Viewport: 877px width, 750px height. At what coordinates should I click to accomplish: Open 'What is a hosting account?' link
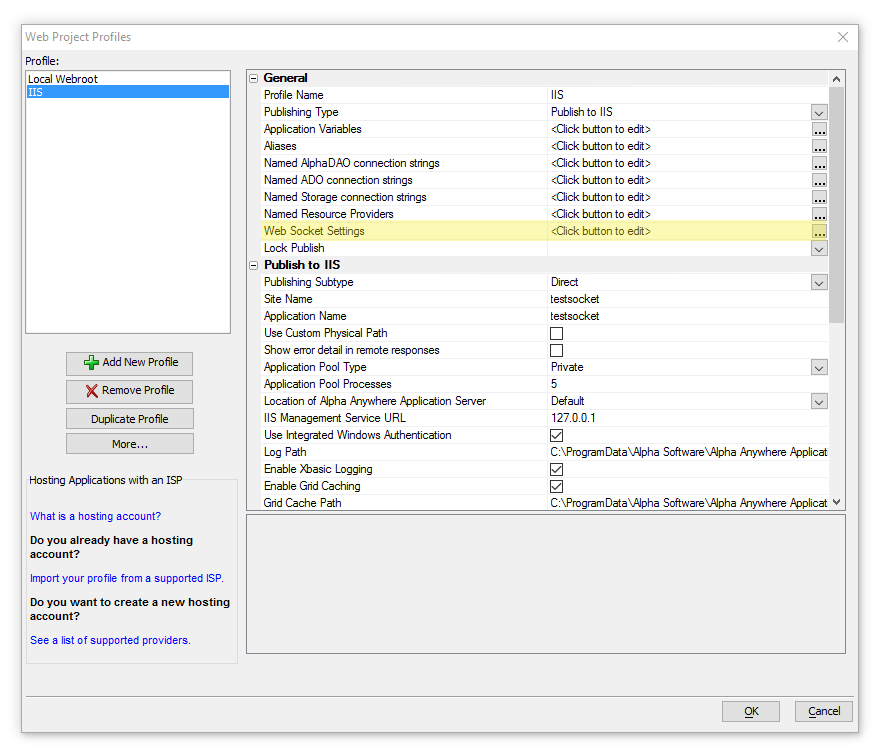click(96, 516)
